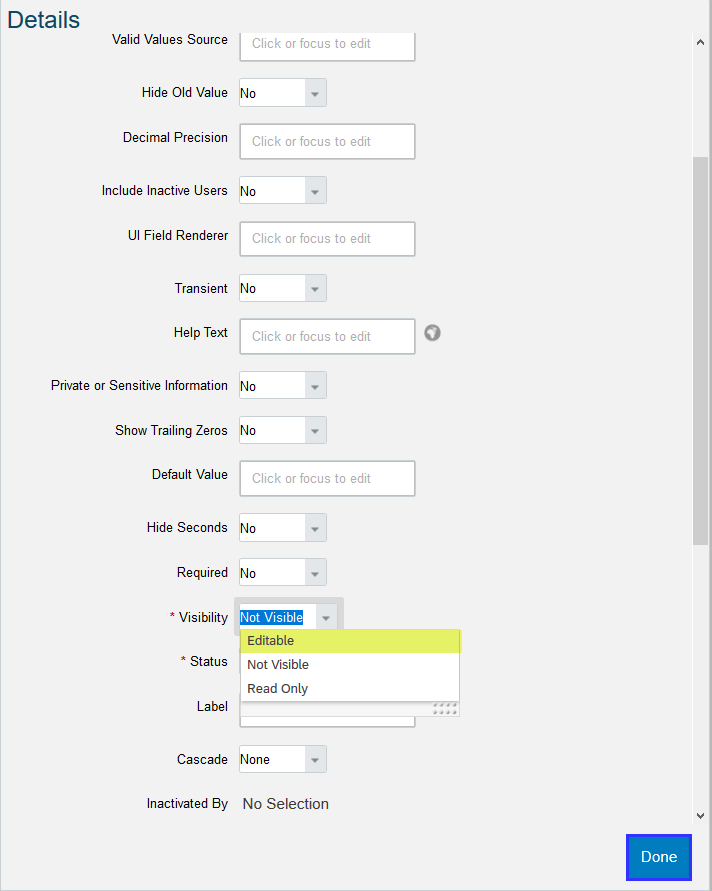Click the scroll down arrow

point(700,816)
